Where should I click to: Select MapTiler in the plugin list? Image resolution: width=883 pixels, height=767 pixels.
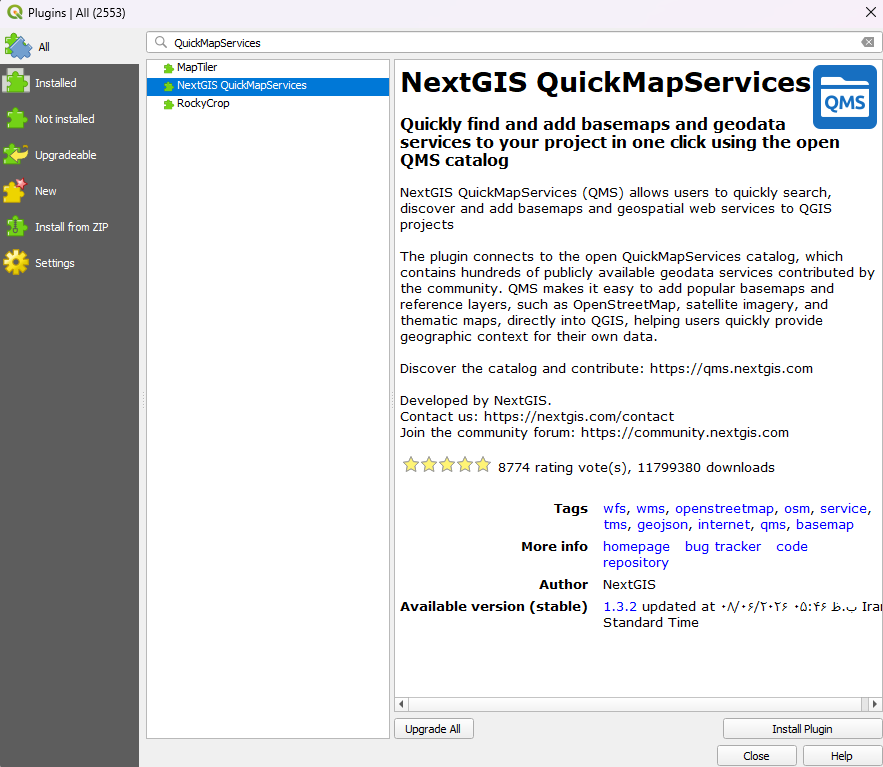[268, 68]
